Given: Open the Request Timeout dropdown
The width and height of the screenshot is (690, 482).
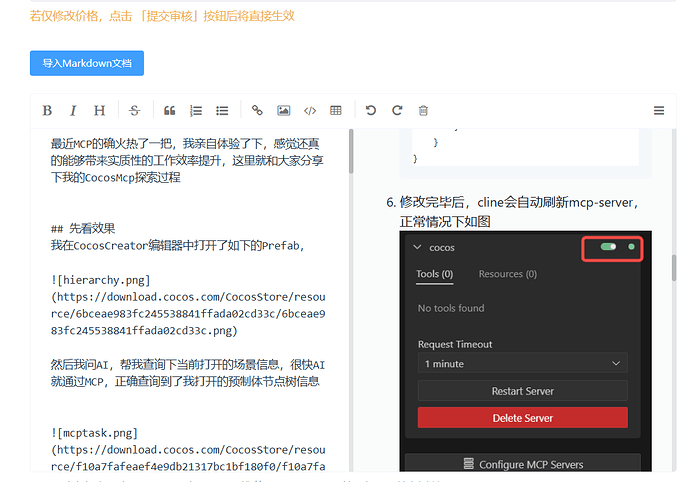Looking at the screenshot, I should click(x=522, y=364).
